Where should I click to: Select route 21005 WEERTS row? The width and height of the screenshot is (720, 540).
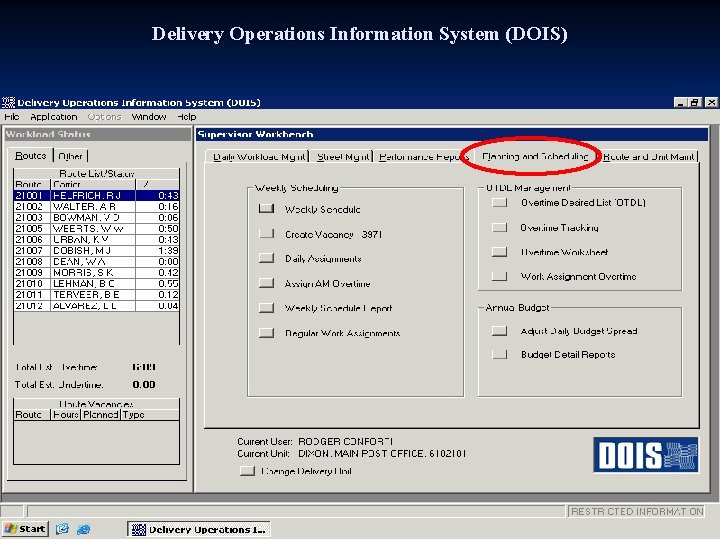pos(96,228)
